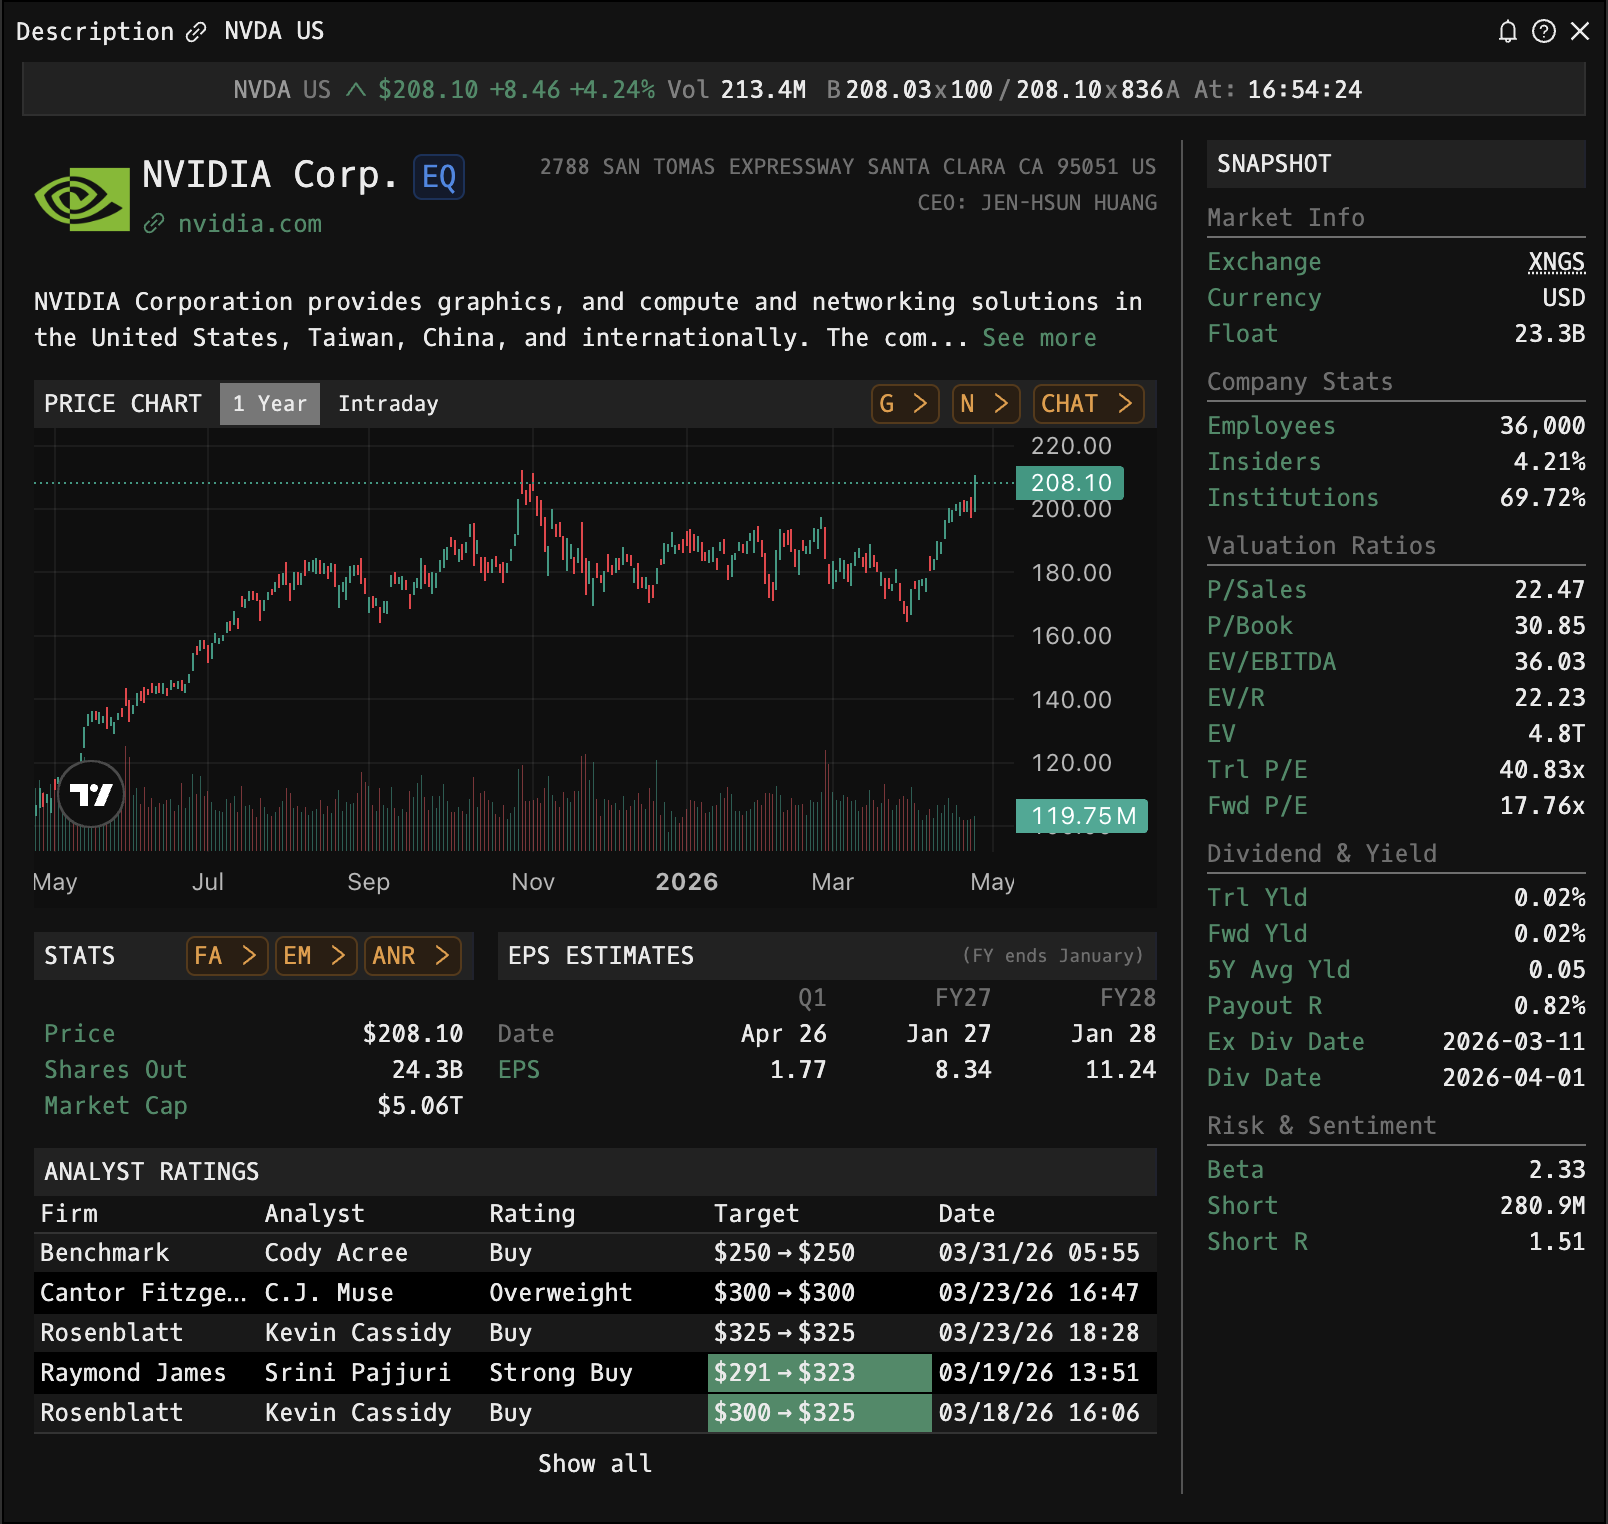
Task: Click the FY28 EPS estimate 11.24
Action: click(1121, 1070)
